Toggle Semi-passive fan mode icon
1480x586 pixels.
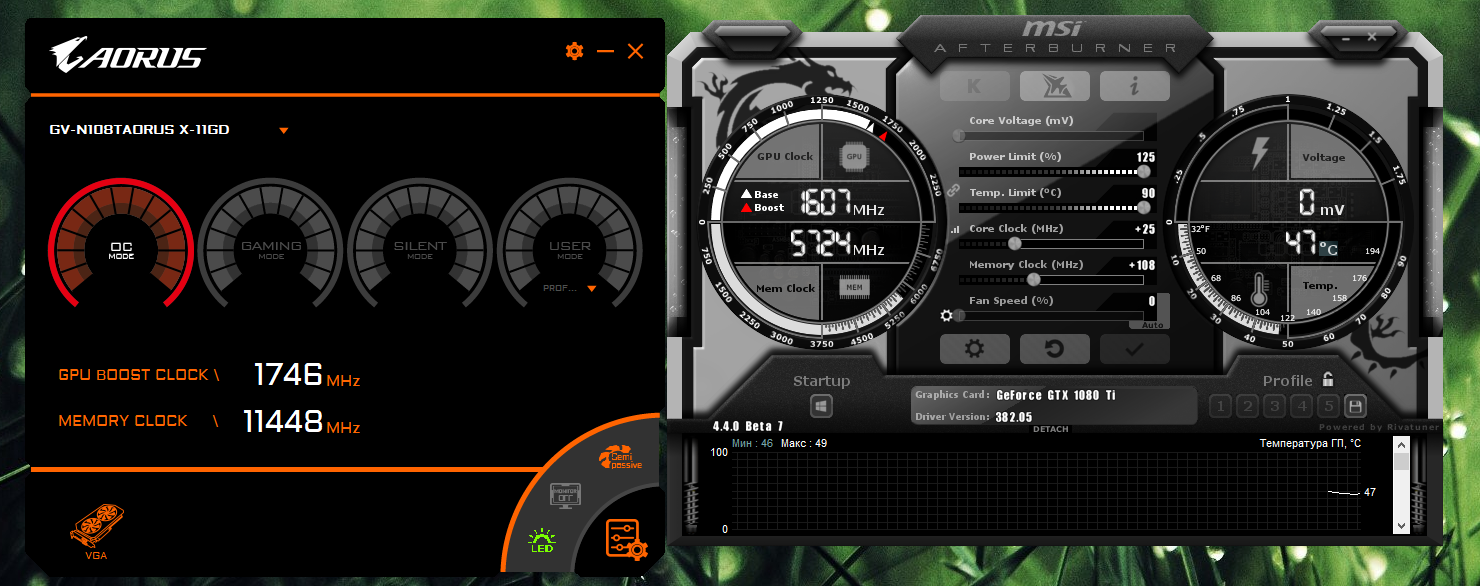tap(620, 459)
